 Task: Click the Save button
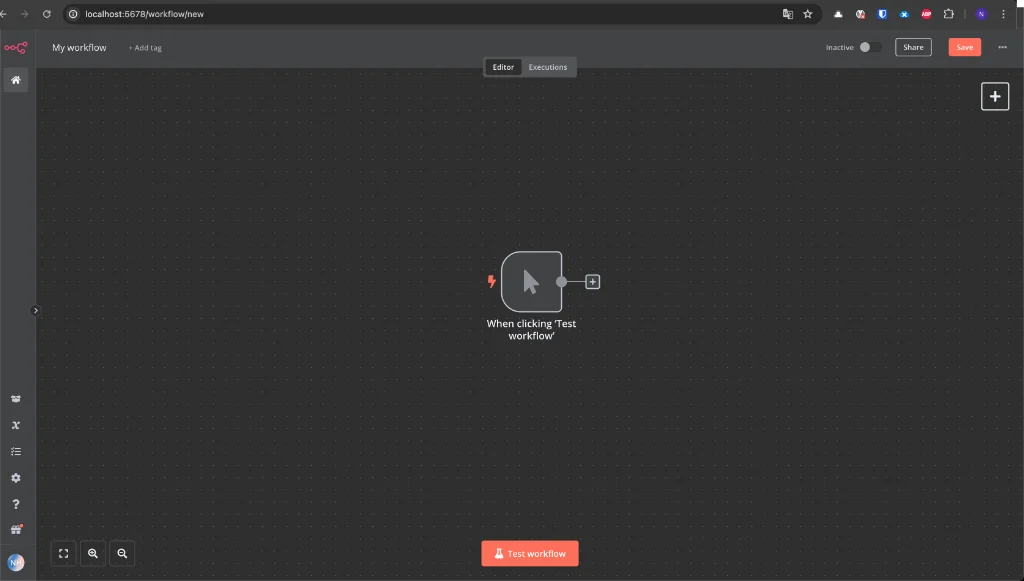point(965,47)
